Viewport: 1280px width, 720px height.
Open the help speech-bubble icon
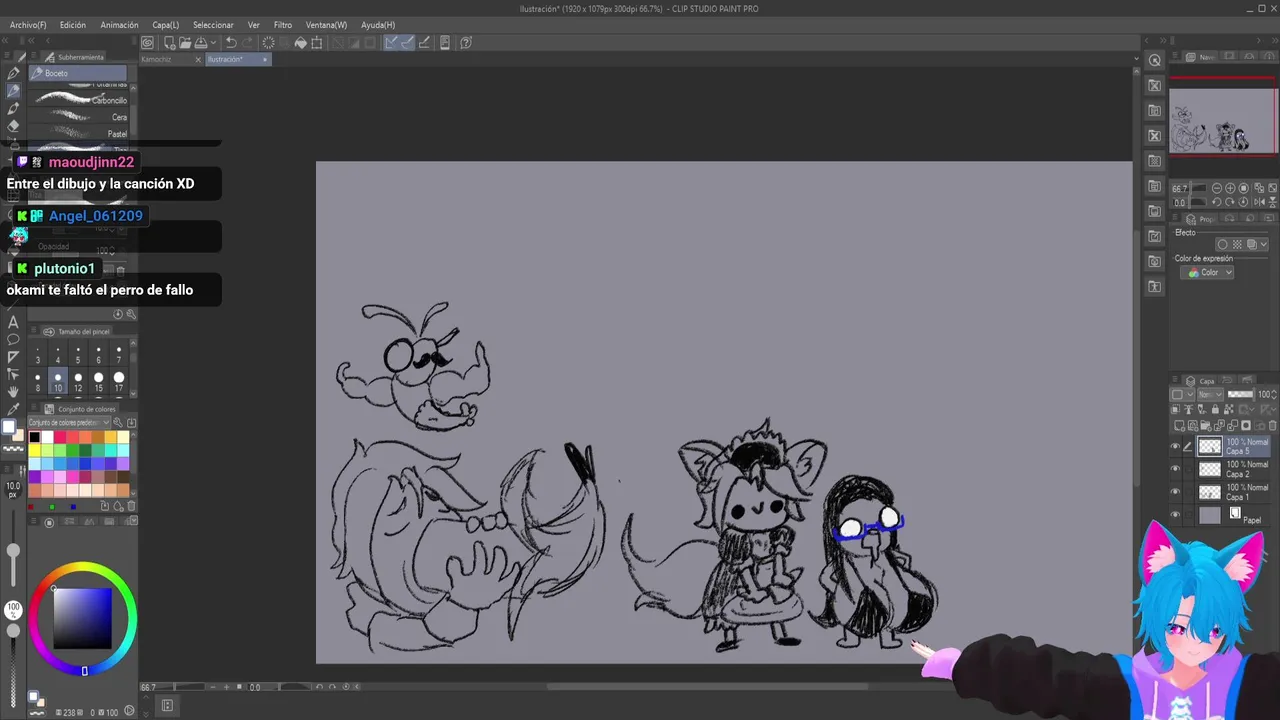466,43
